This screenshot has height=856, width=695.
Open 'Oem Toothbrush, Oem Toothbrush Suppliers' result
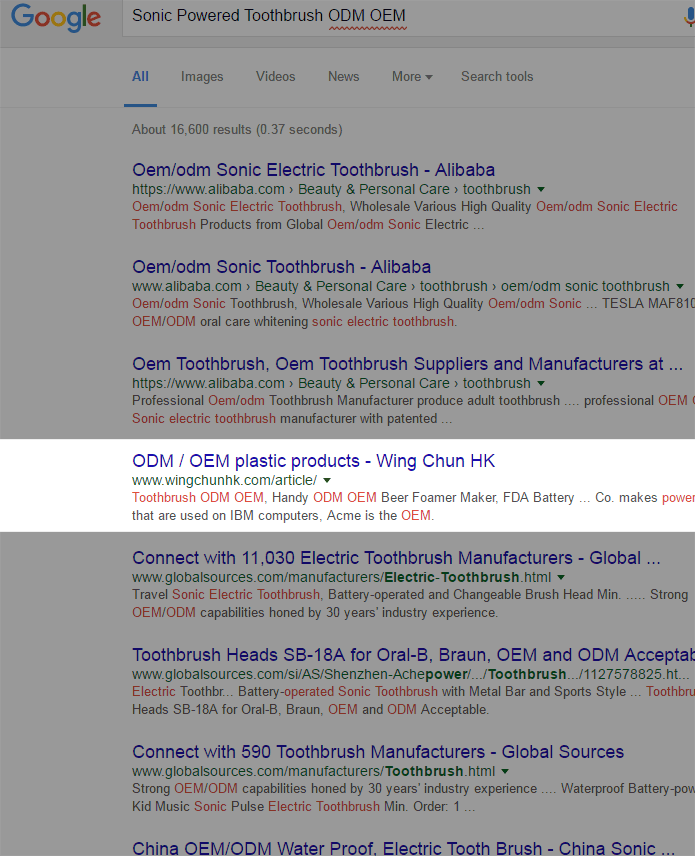click(407, 364)
